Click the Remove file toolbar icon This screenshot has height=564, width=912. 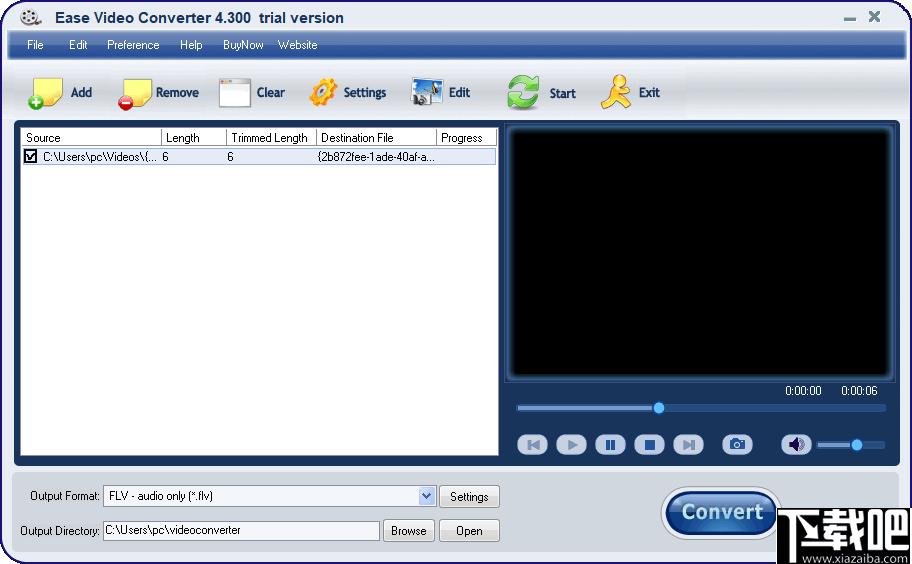pos(134,93)
